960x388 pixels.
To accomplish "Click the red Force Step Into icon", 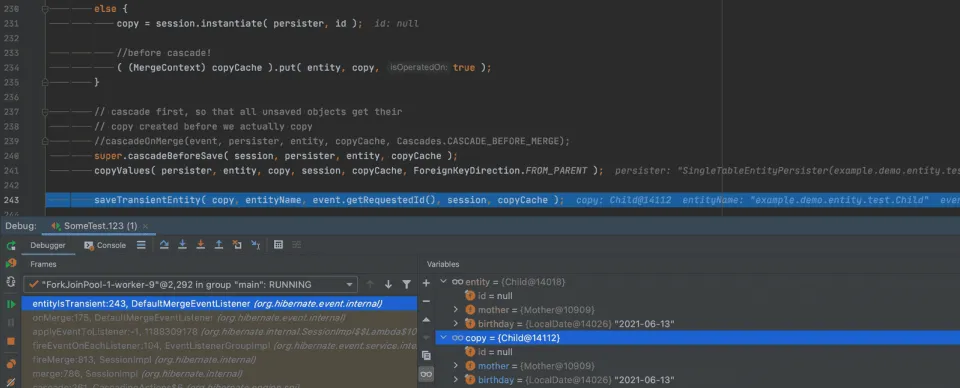I will pyautogui.click(x=200, y=245).
